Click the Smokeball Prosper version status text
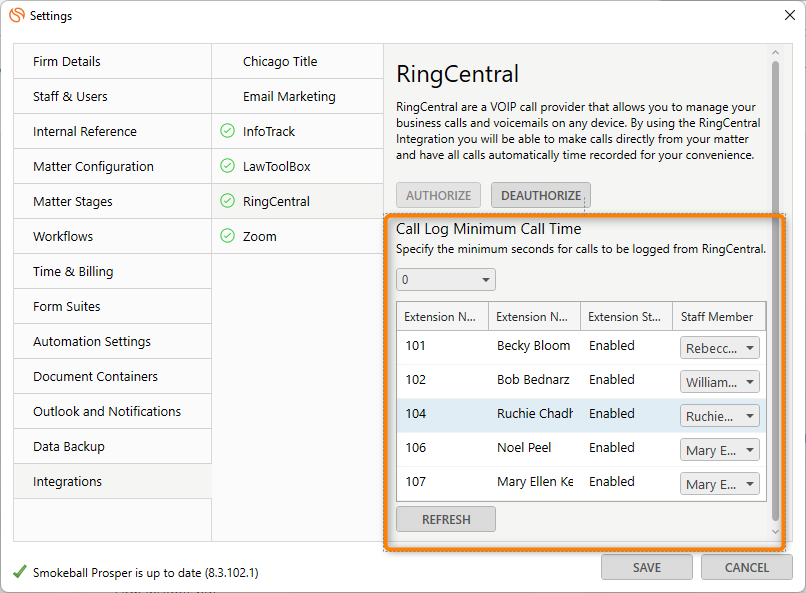 [145, 572]
